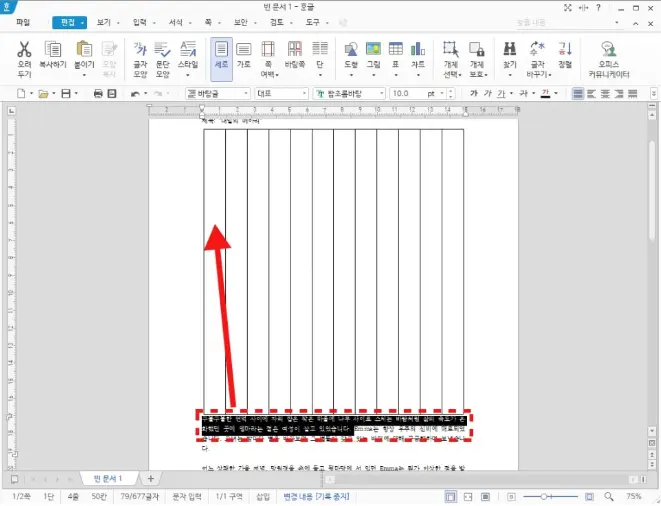This screenshot has height=506, width=661.
Task: Add new document tab with plus button
Action: coord(151,479)
